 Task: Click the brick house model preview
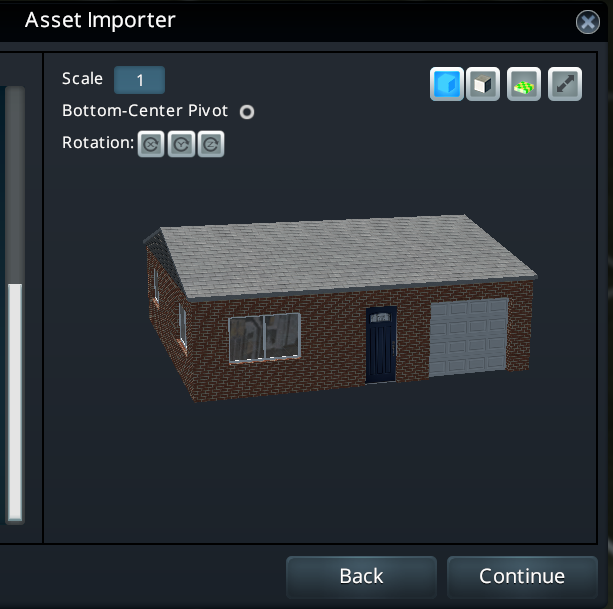click(x=340, y=308)
